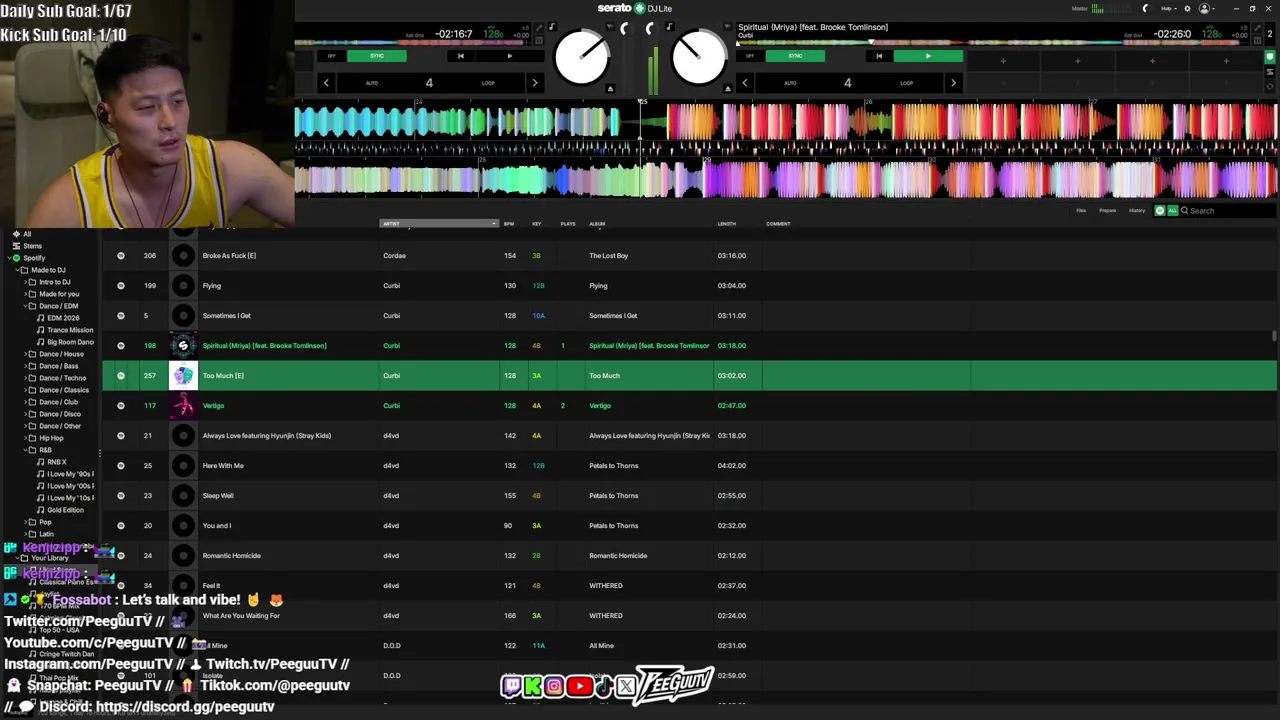Sort library by KEY column
The width and height of the screenshot is (1280, 720).
pyautogui.click(x=537, y=224)
